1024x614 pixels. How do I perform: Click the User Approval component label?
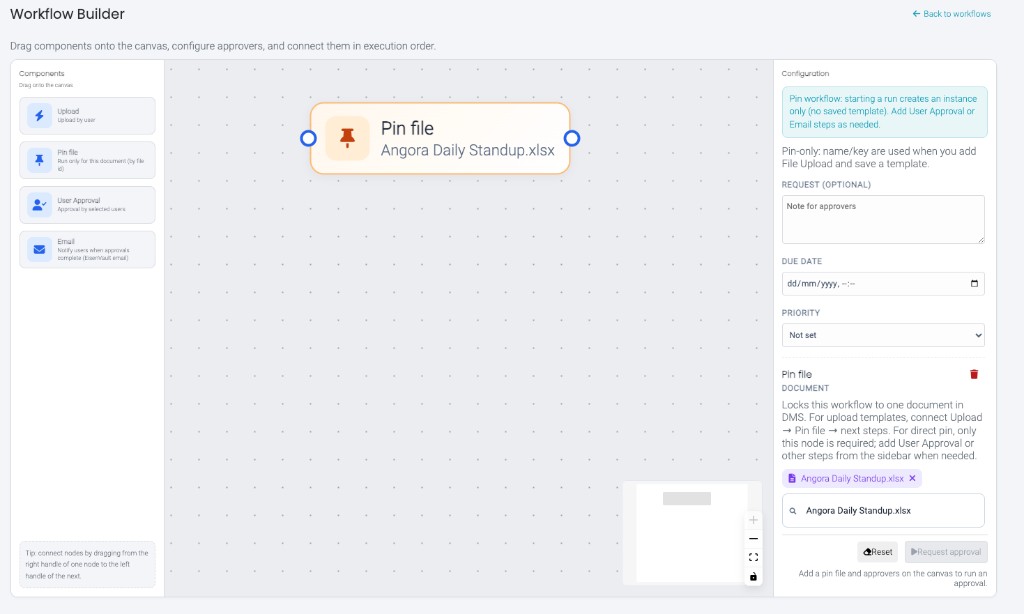[78, 201]
